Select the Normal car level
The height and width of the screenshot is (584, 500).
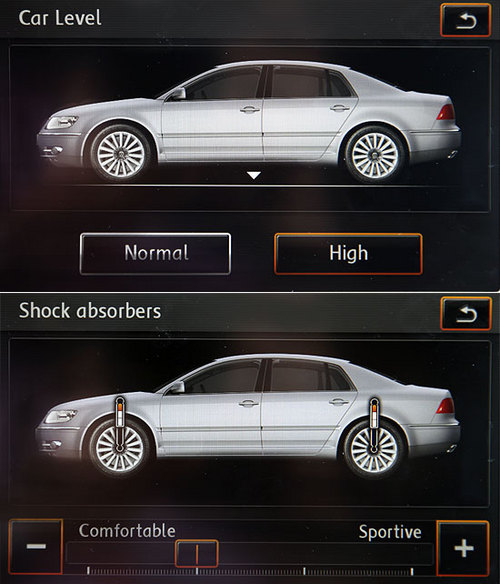tap(155, 254)
